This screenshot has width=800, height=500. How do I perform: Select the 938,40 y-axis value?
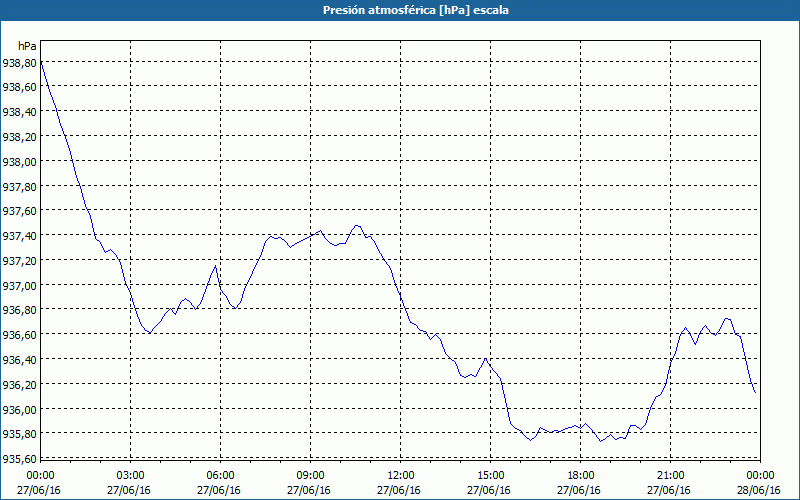pos(20,112)
